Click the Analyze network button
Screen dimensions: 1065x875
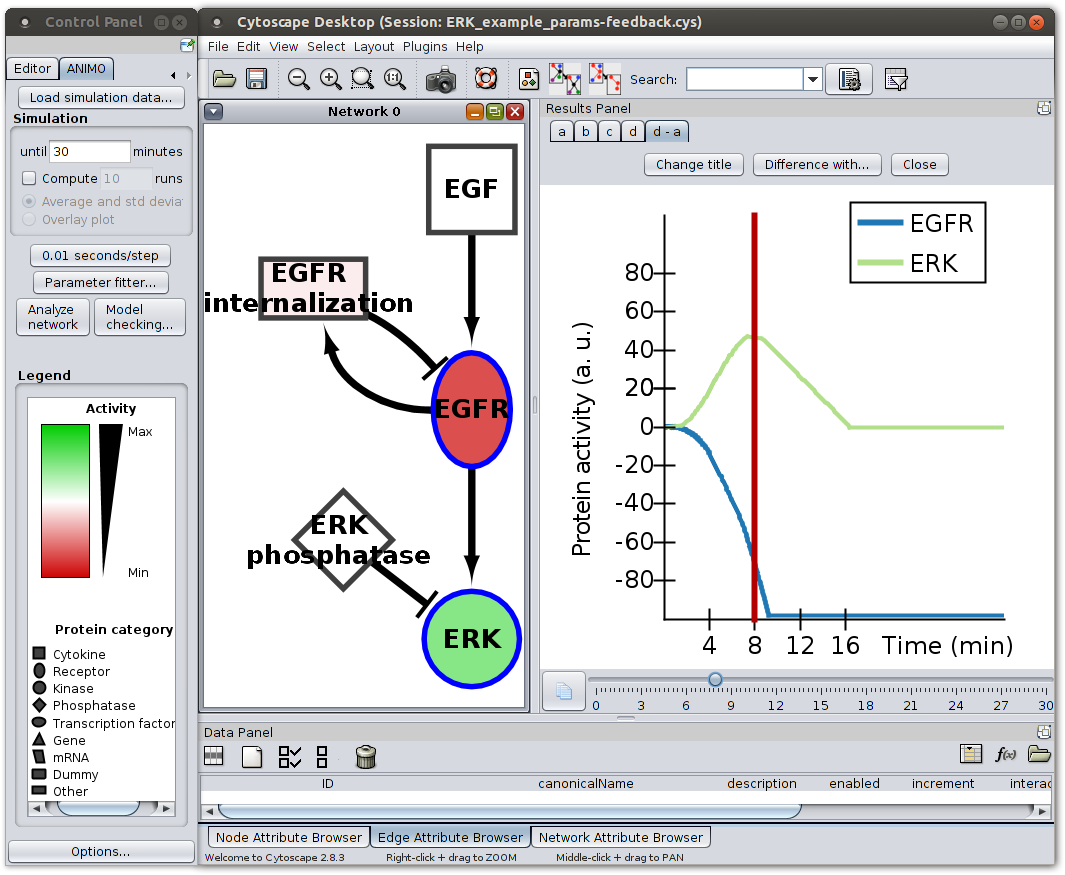[x=53, y=317]
